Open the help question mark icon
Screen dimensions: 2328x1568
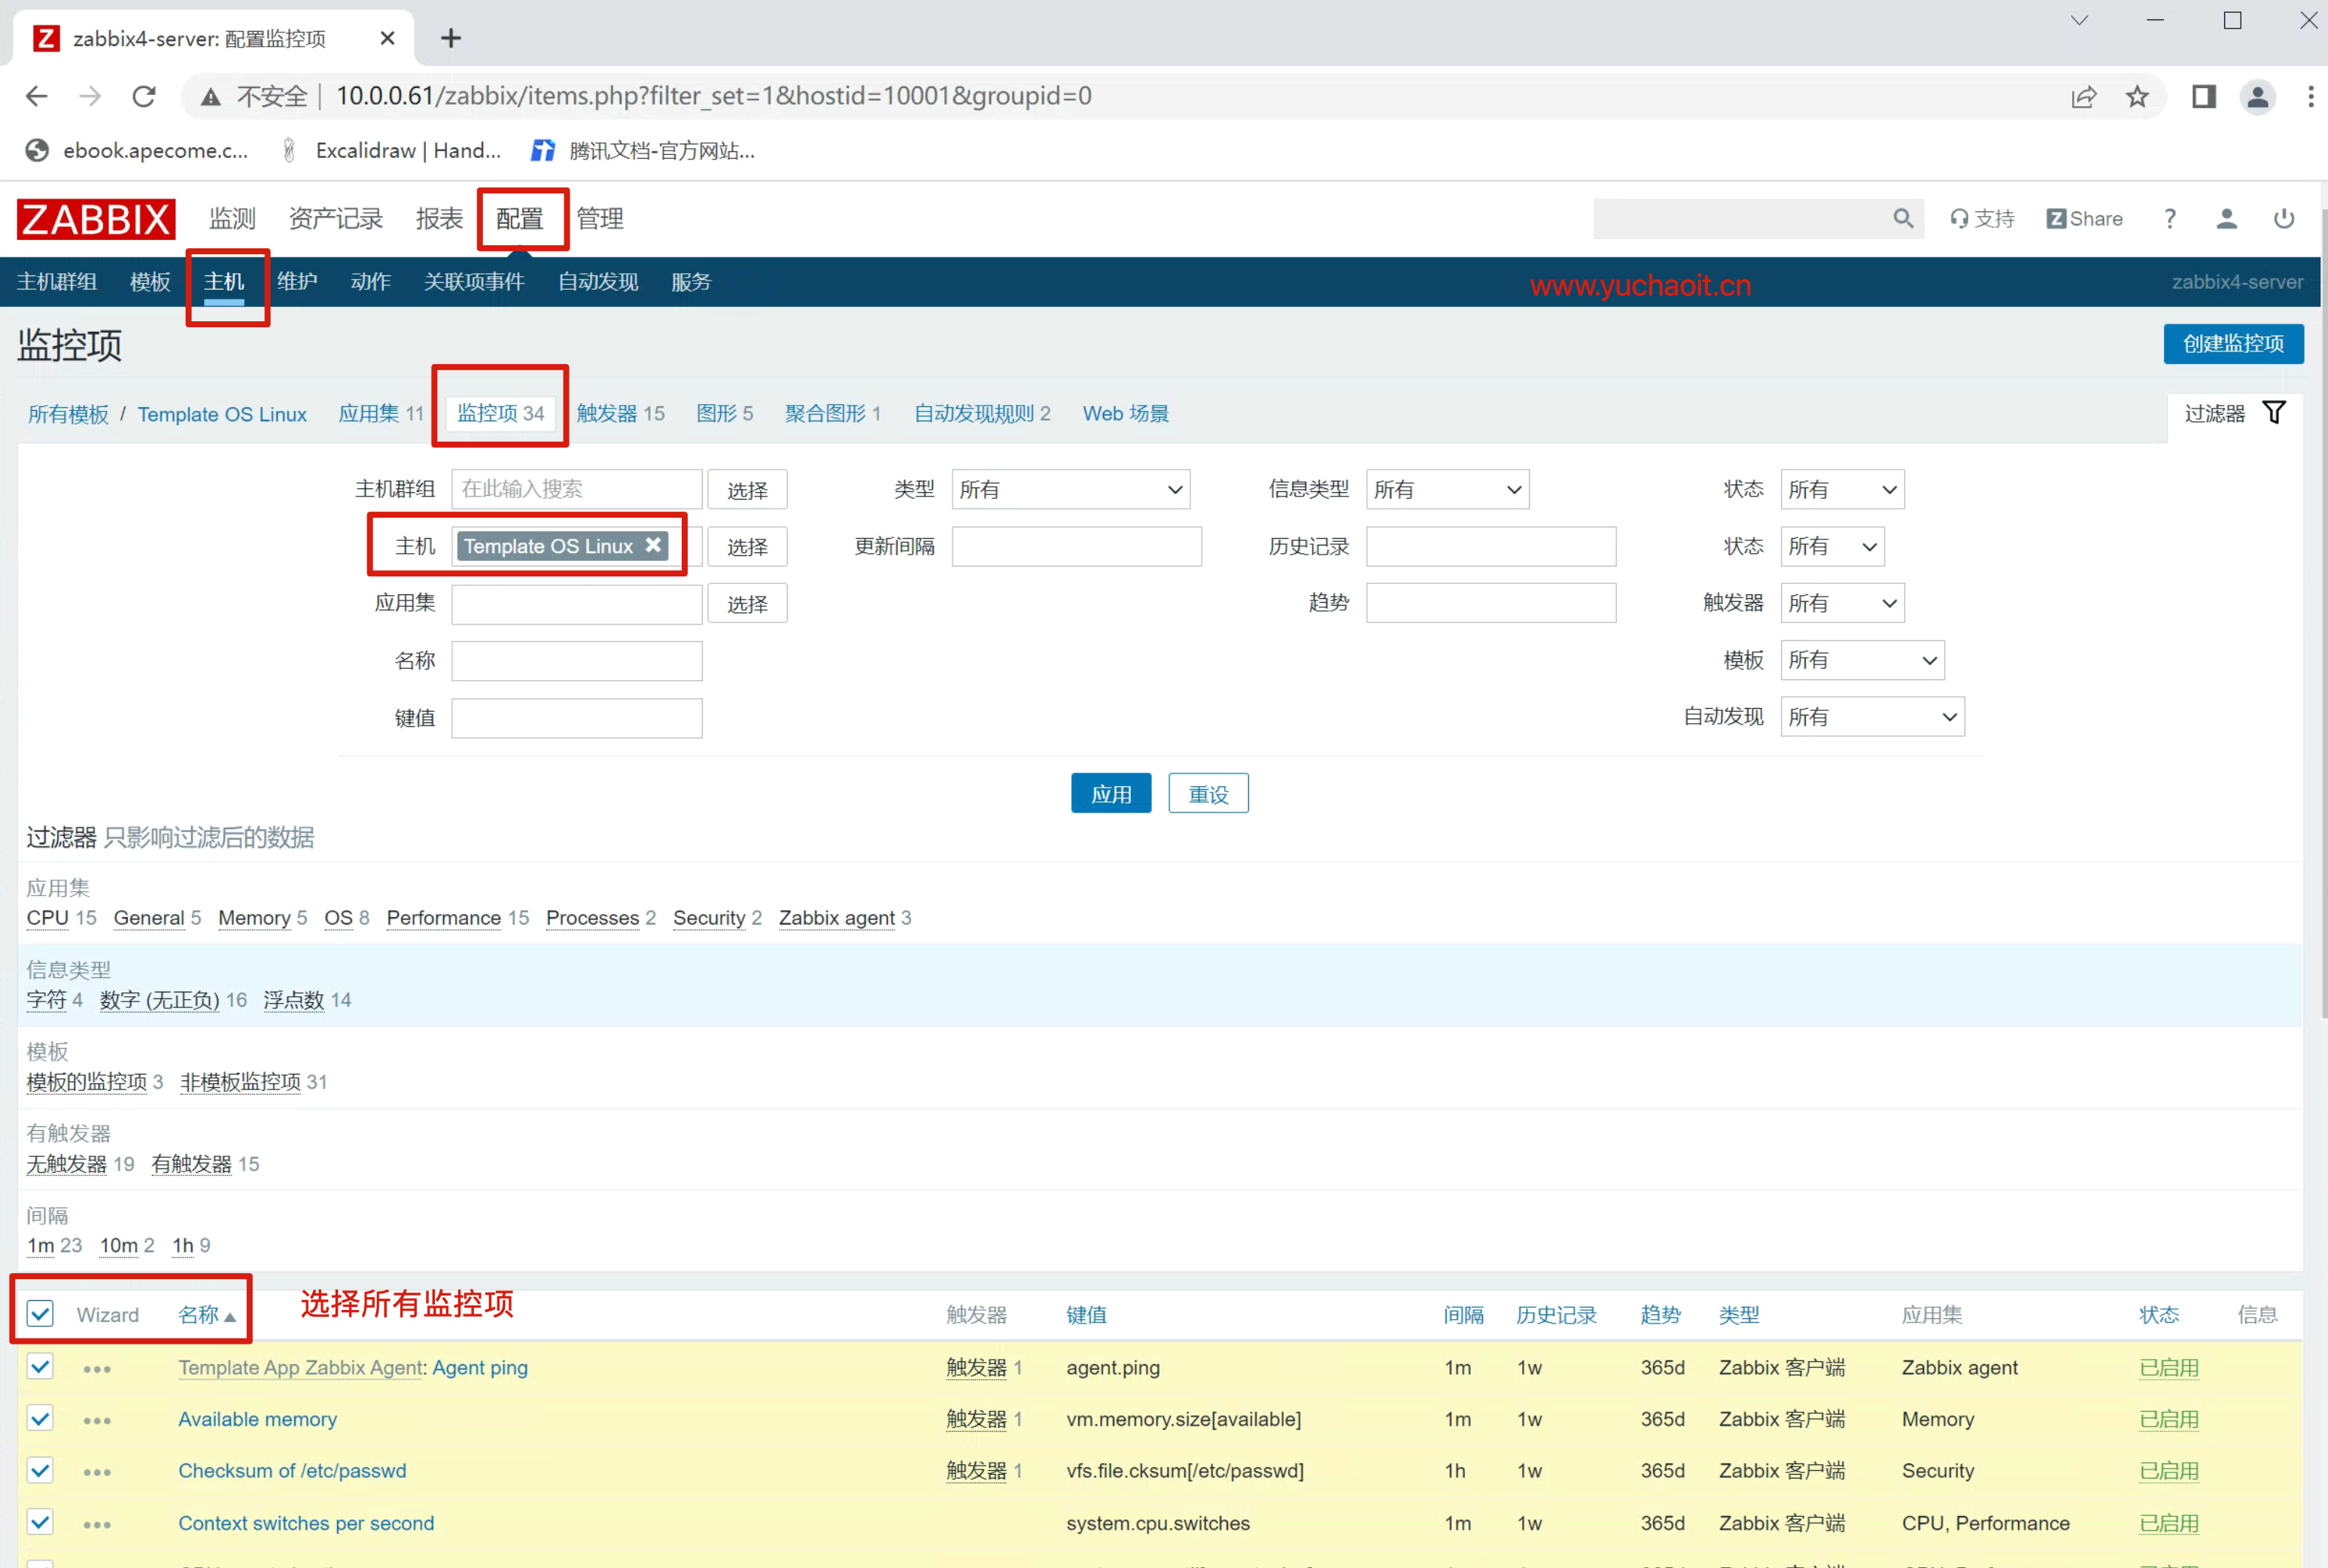point(2169,218)
